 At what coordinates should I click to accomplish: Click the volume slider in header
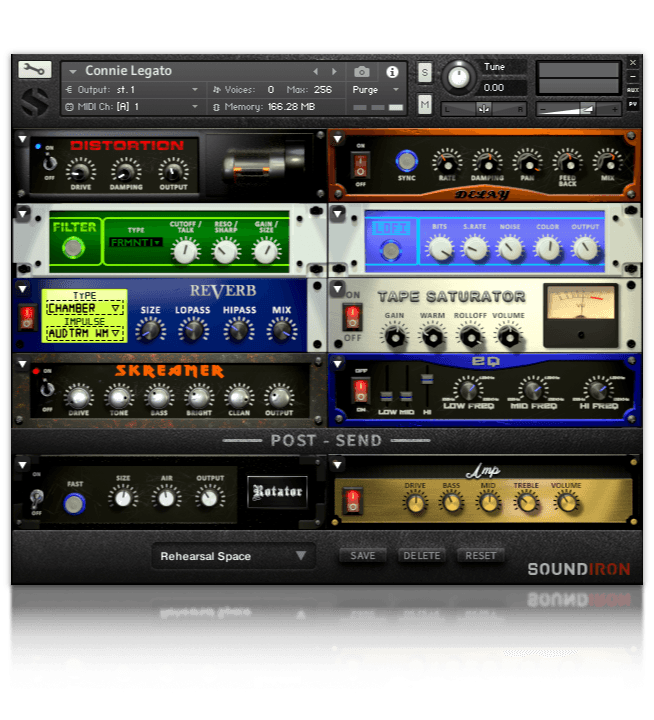coord(578,109)
